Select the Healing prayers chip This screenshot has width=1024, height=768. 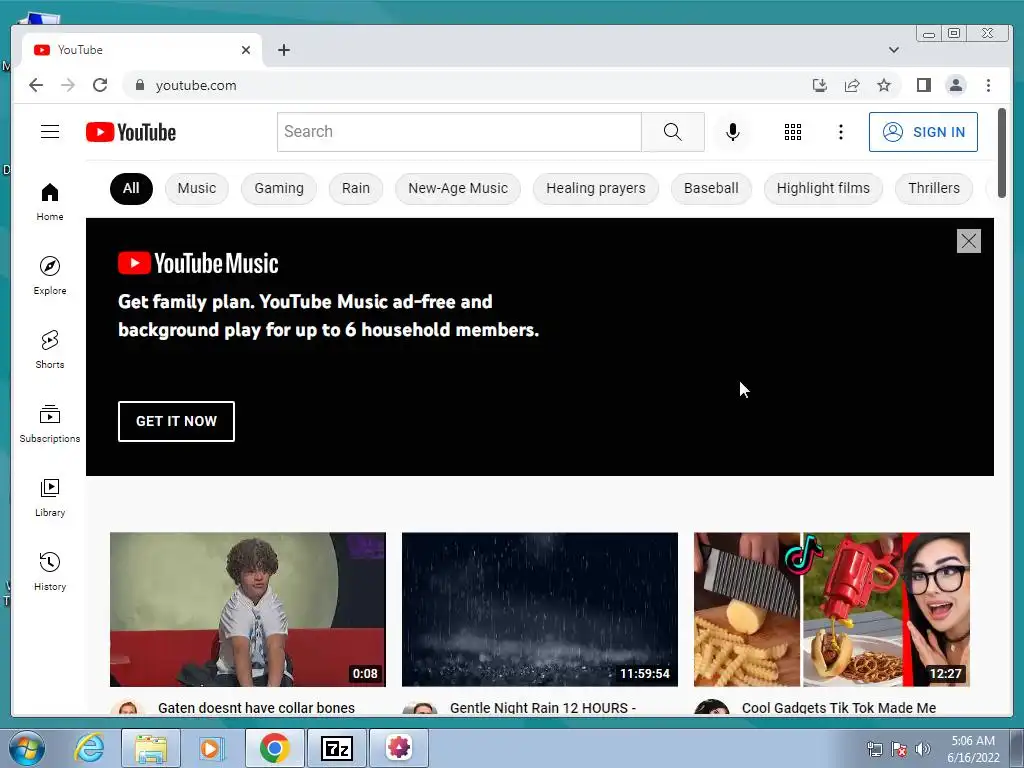(596, 189)
